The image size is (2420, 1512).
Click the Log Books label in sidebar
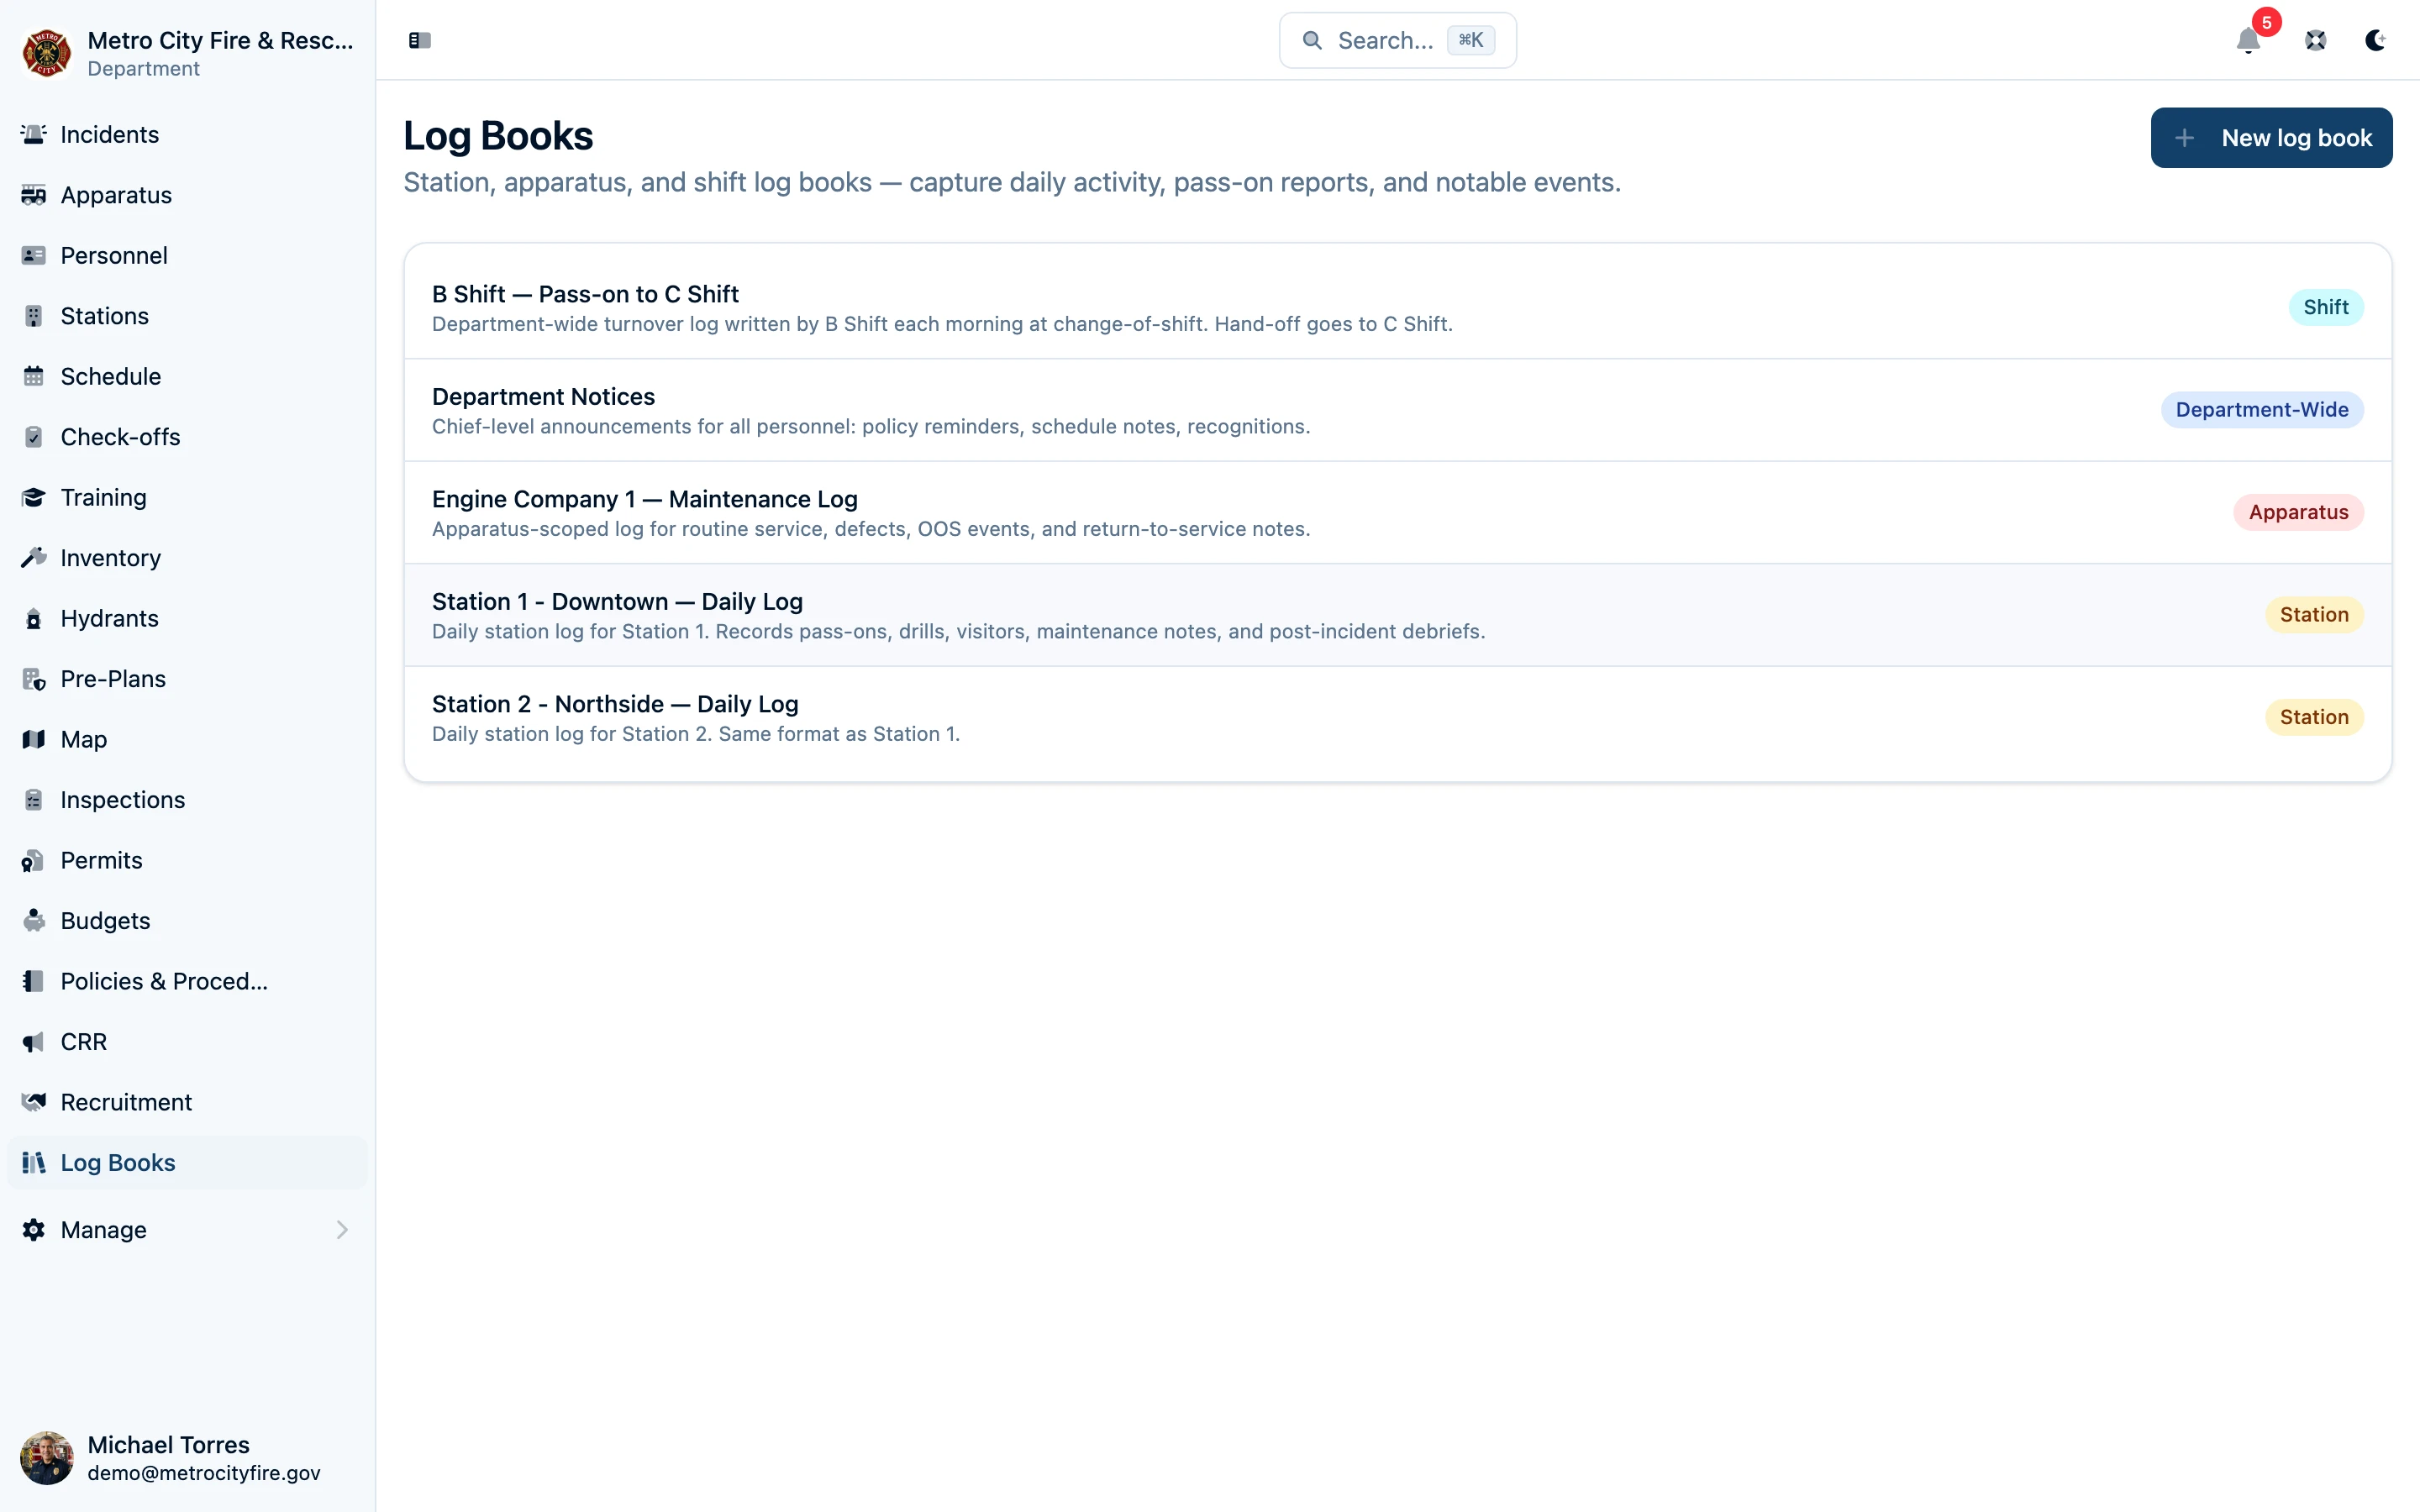[x=118, y=1163]
